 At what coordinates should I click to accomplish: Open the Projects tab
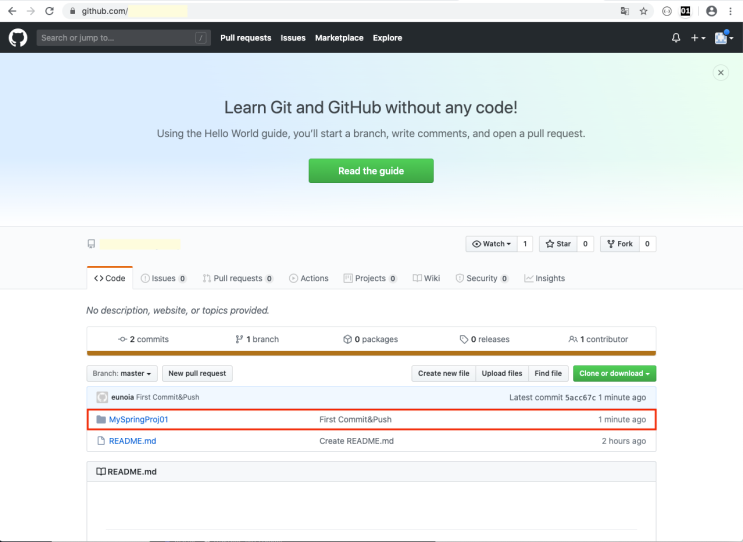tap(370, 278)
